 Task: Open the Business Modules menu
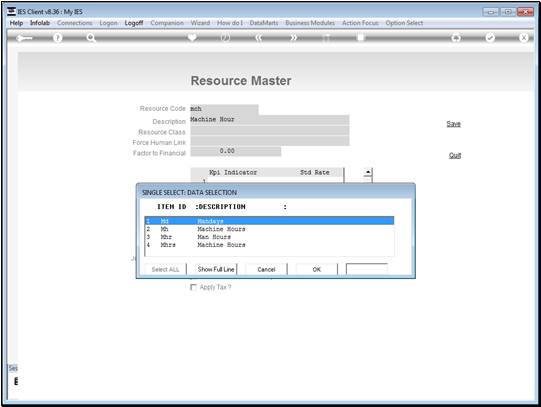[x=310, y=23]
